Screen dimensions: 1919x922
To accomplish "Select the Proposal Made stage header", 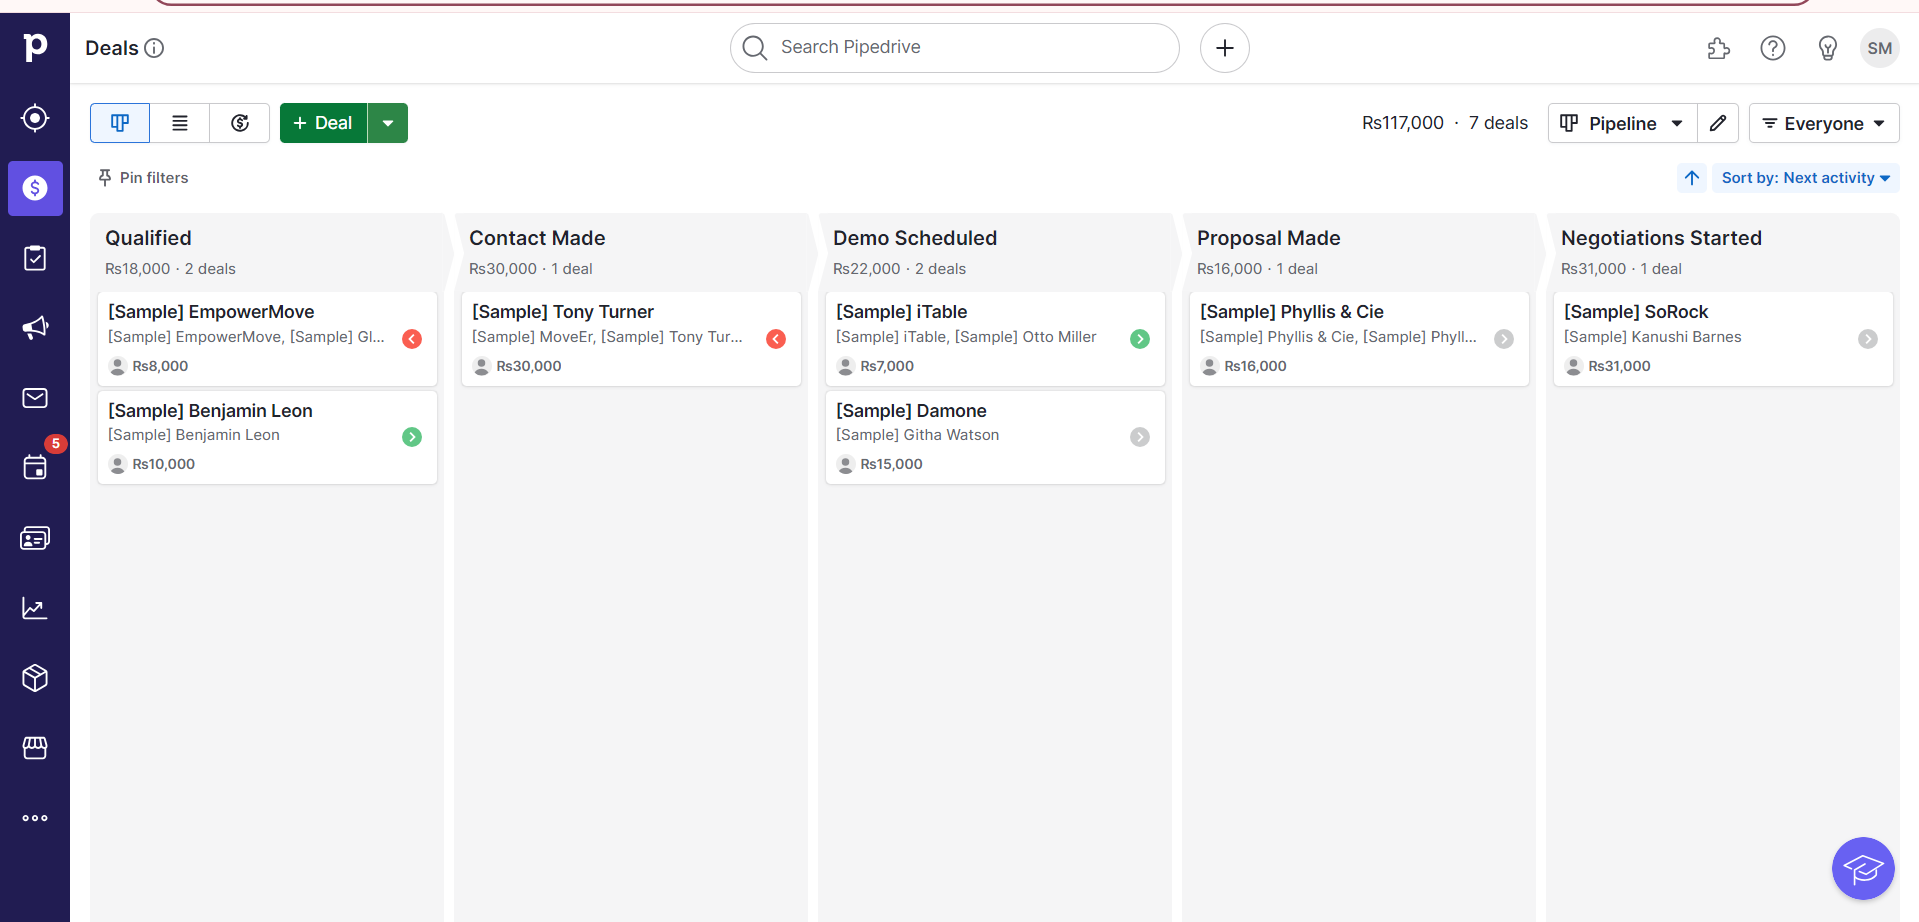I will click(1268, 238).
